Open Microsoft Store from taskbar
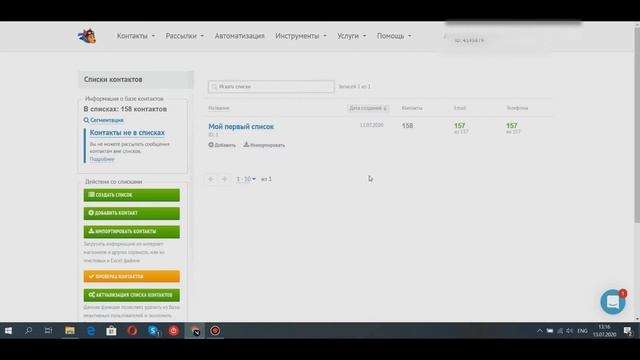 tap(111, 331)
